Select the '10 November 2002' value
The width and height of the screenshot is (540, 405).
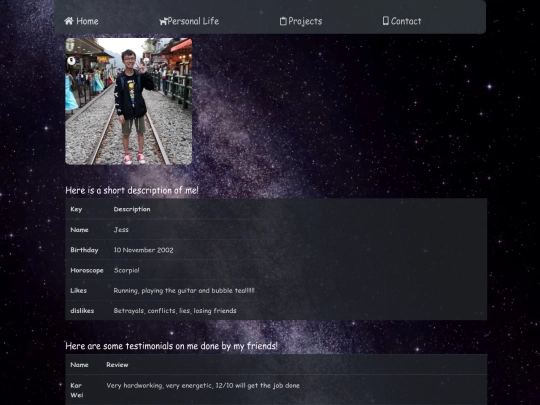click(144, 250)
